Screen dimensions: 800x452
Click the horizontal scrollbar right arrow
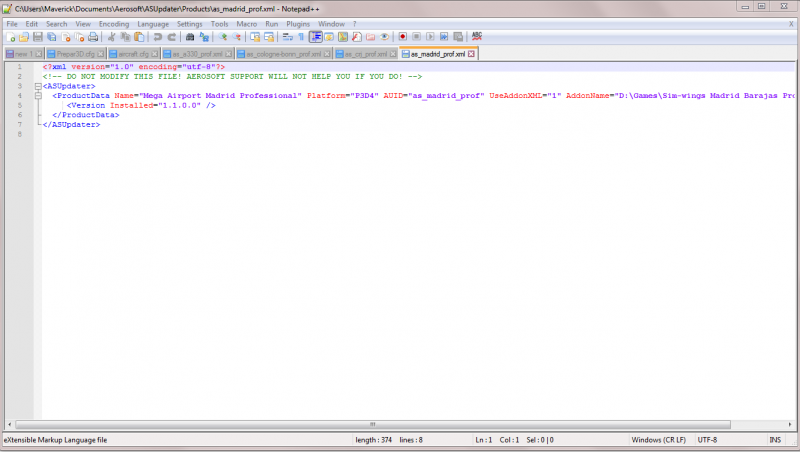click(789, 424)
